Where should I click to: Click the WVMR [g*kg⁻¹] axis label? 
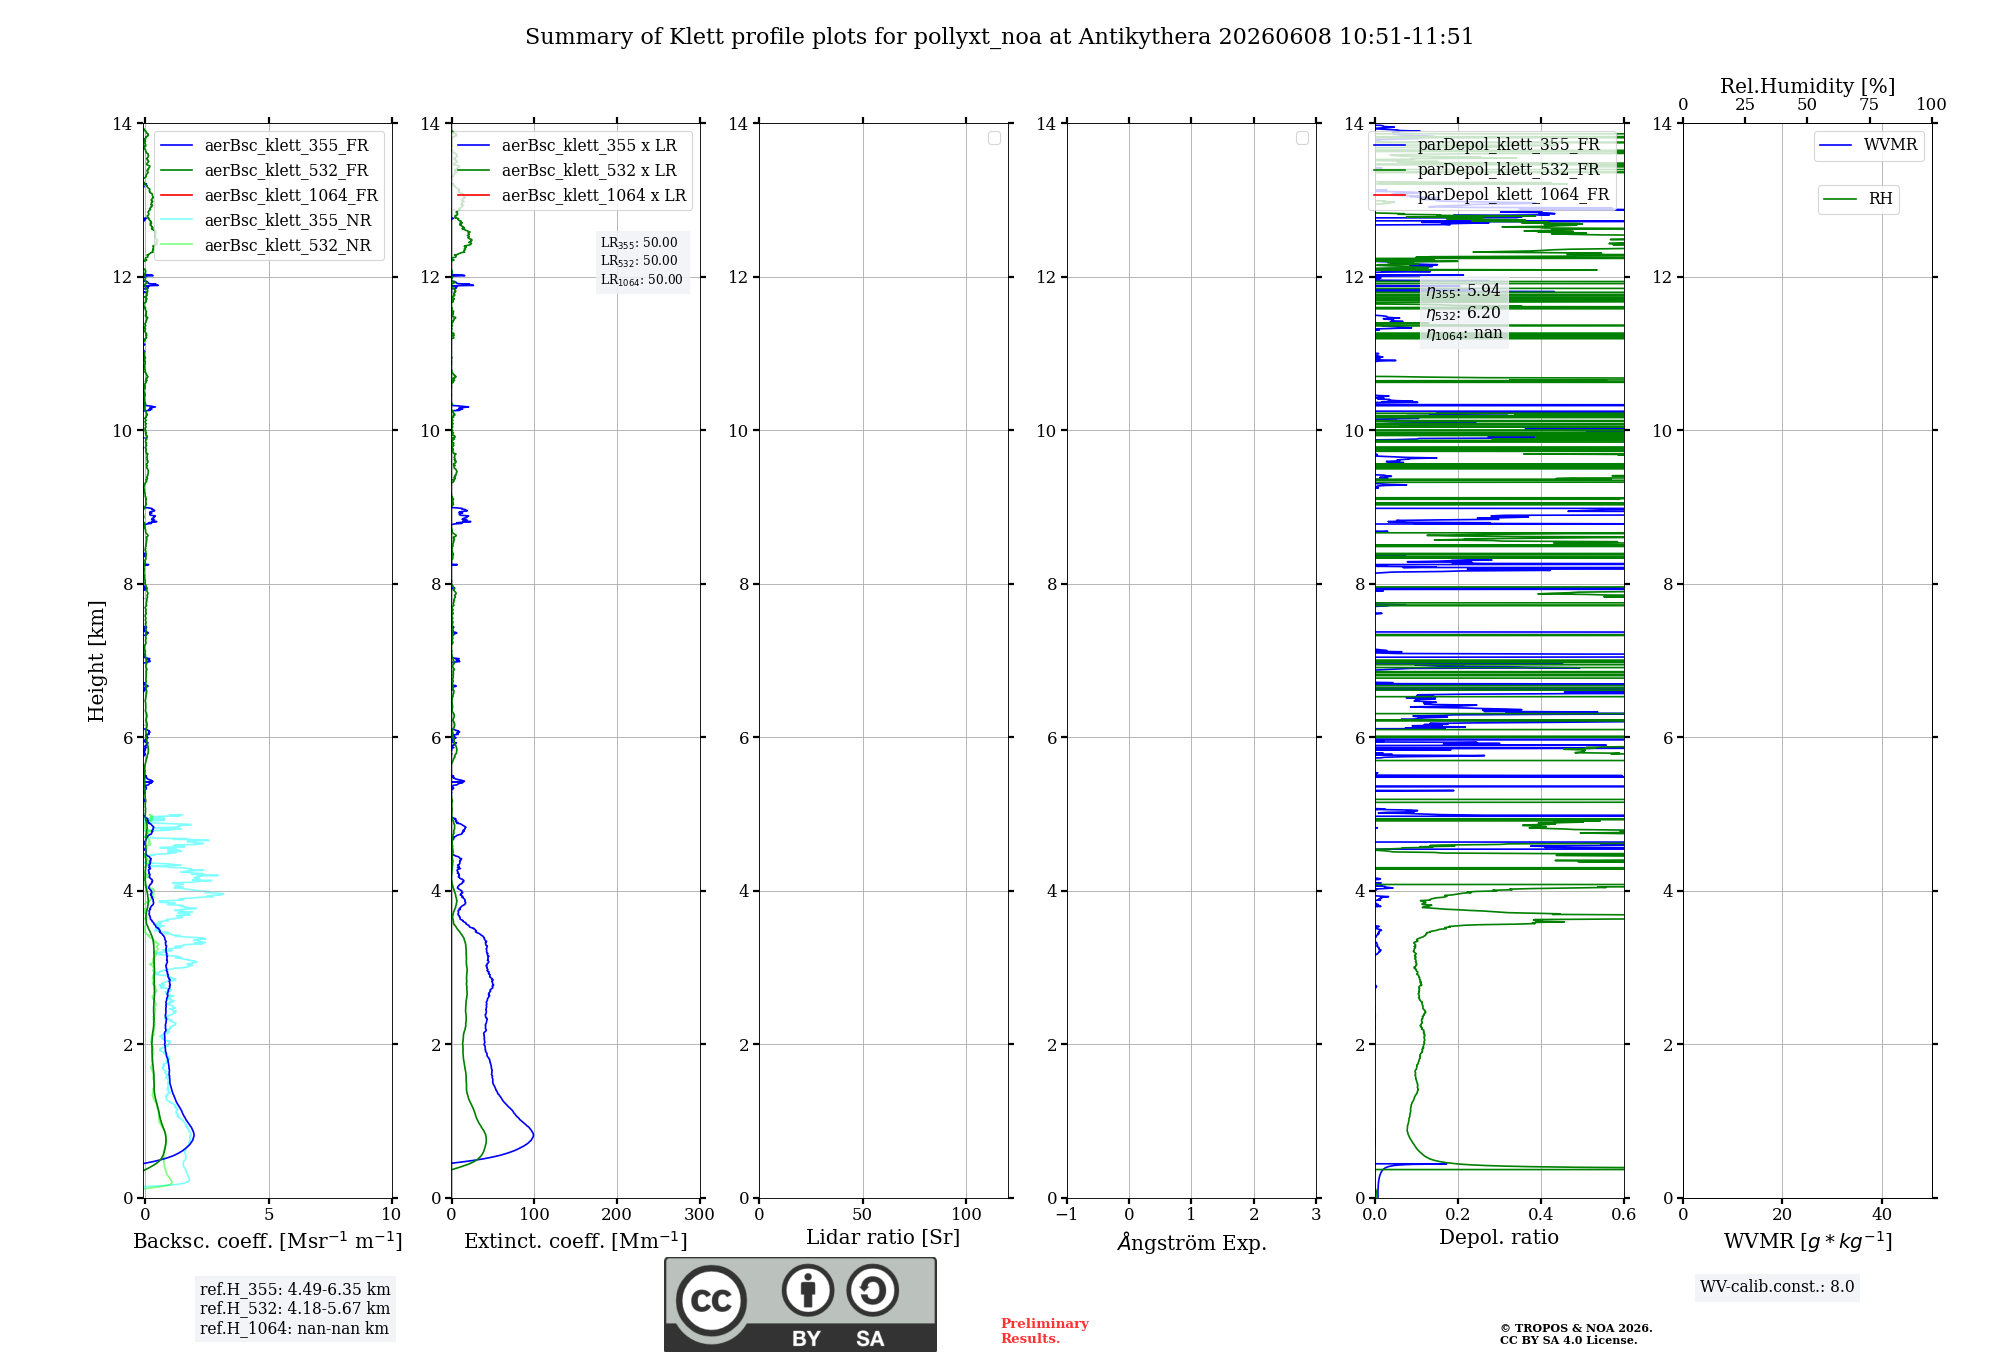[x=1808, y=1241]
